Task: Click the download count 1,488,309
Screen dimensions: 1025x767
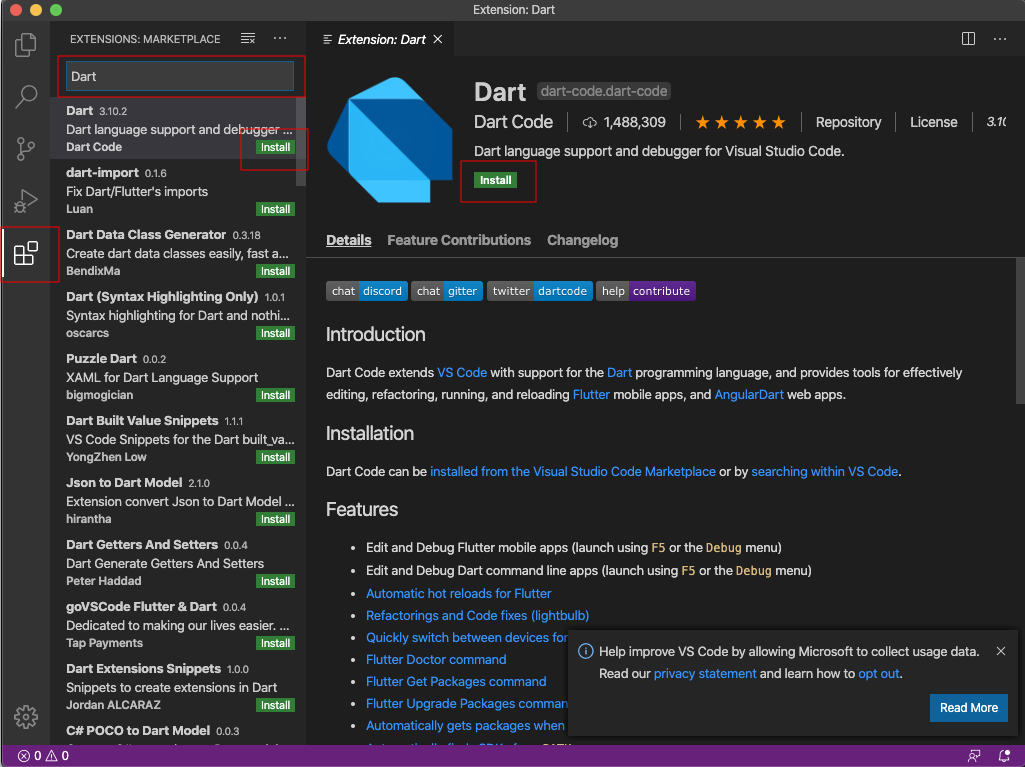Action: tap(624, 122)
